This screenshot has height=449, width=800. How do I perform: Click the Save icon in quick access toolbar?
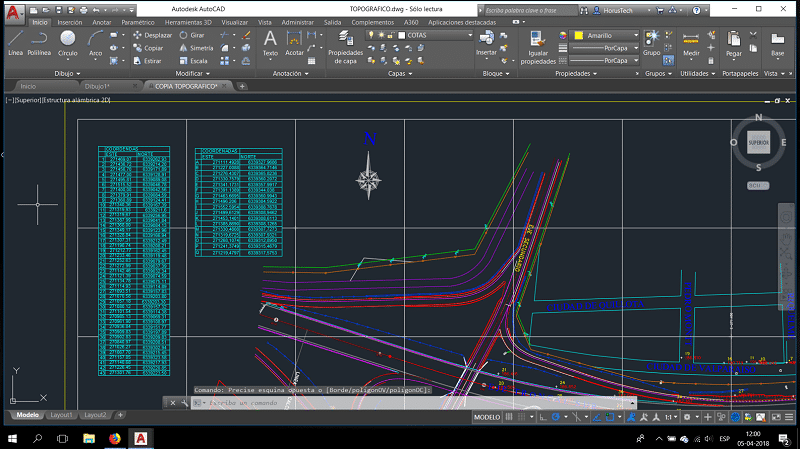pos(59,10)
